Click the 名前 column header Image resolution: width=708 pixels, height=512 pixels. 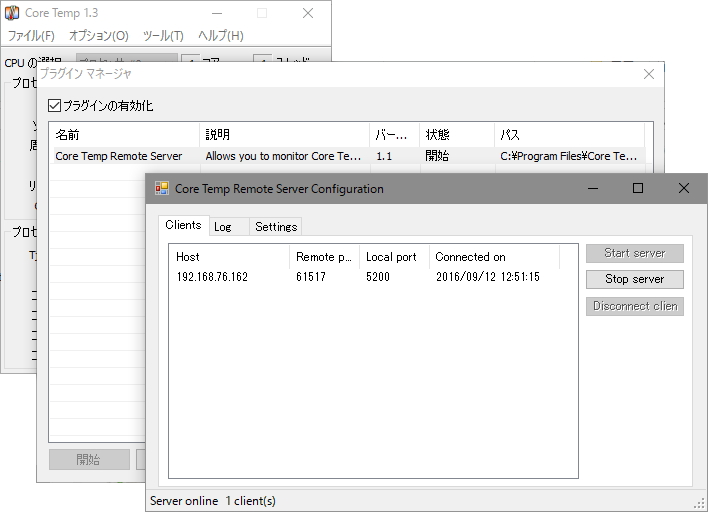(124, 135)
